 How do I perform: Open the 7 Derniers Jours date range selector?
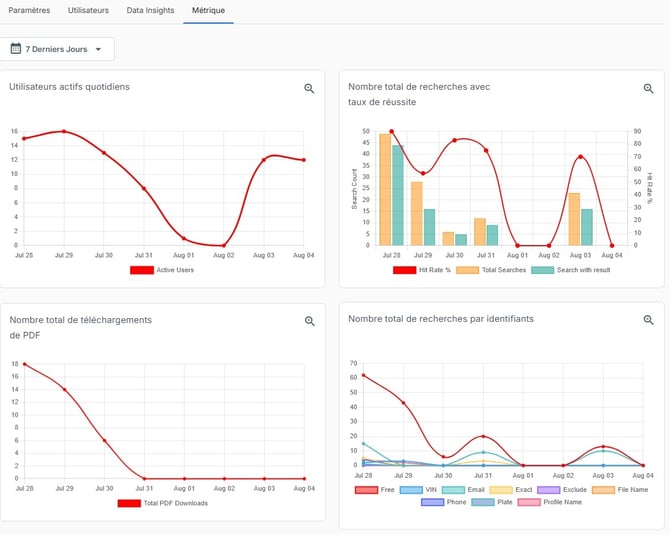click(57, 49)
